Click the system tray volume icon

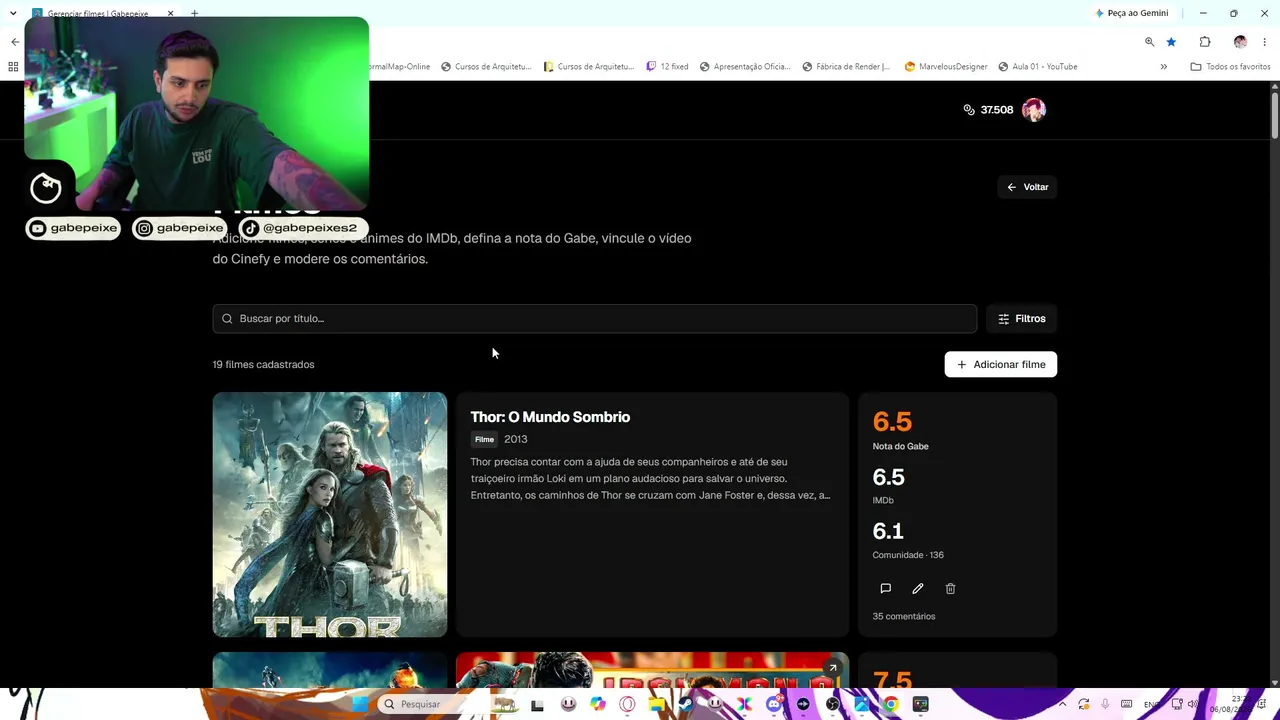1192,704
